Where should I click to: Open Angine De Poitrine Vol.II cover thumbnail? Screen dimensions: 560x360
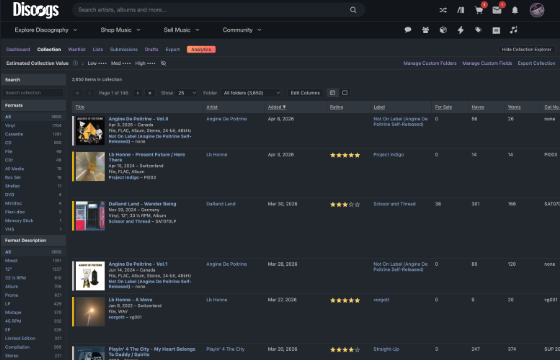point(90,130)
